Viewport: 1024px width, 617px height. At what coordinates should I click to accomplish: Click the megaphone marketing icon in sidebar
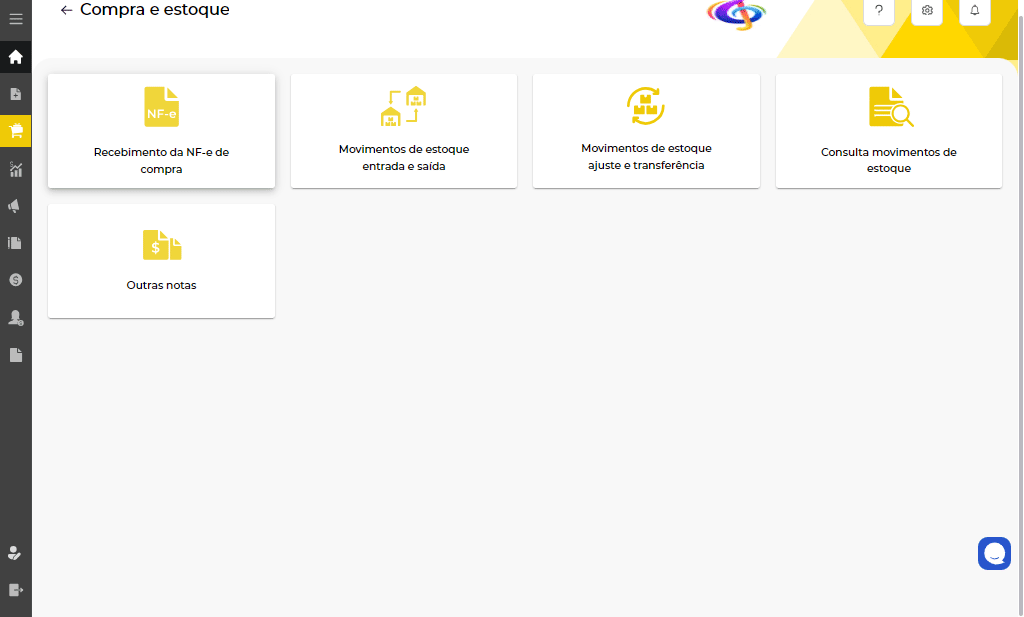(16, 206)
